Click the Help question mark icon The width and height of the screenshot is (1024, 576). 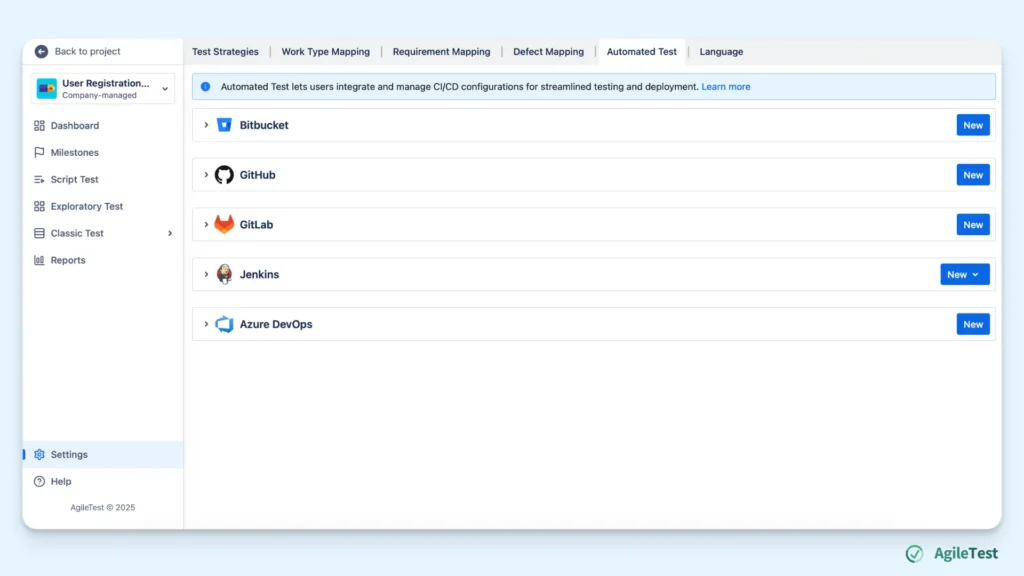[x=39, y=481]
